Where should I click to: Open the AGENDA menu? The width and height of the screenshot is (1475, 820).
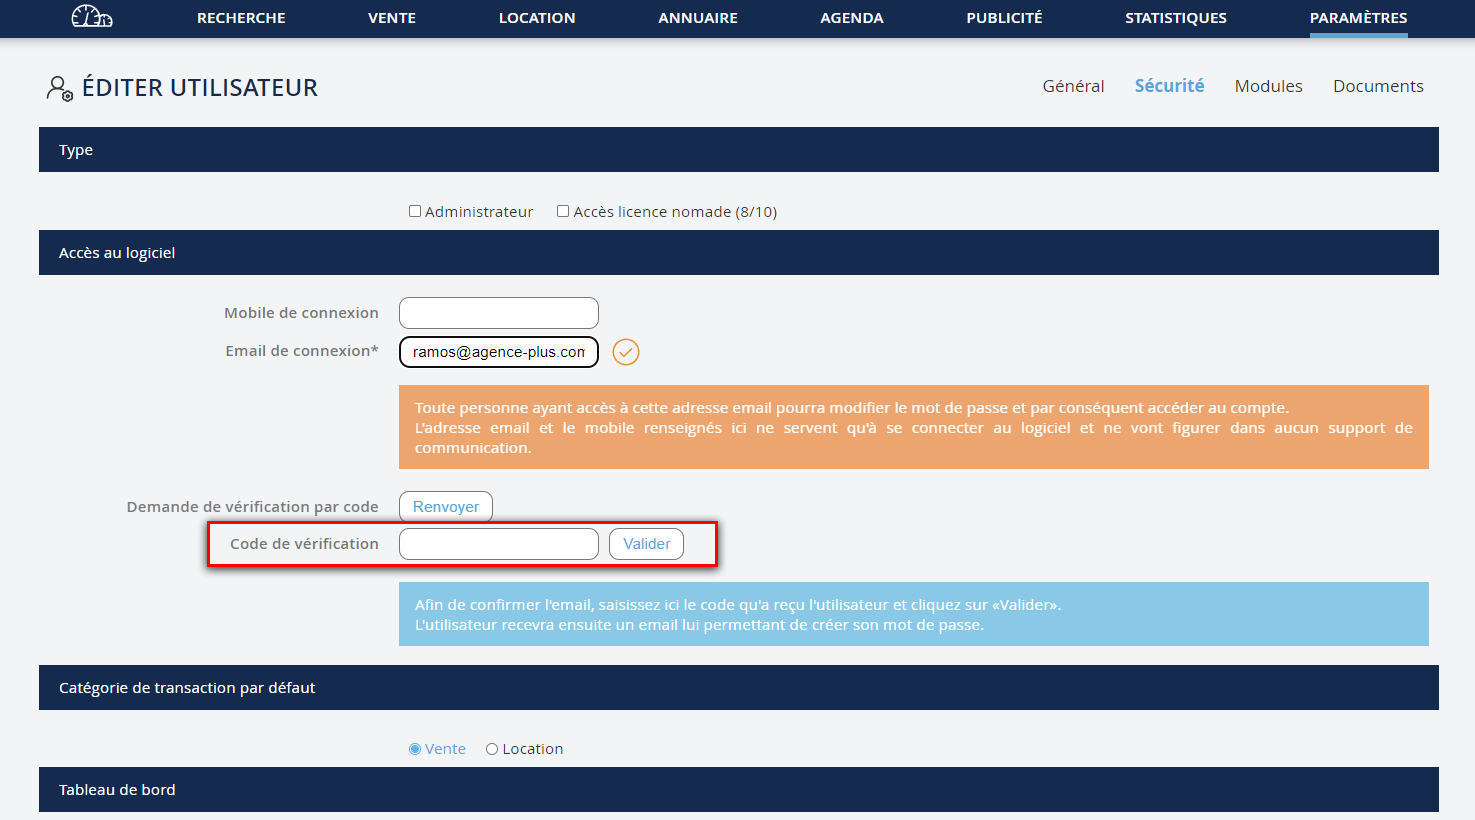[852, 18]
